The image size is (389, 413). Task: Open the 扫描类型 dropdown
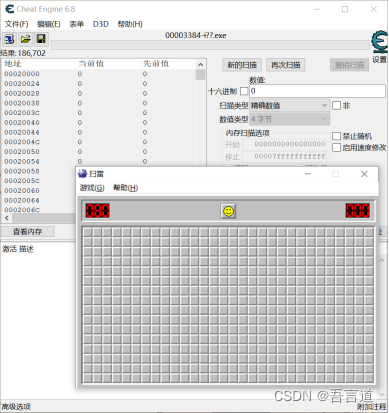pos(290,106)
